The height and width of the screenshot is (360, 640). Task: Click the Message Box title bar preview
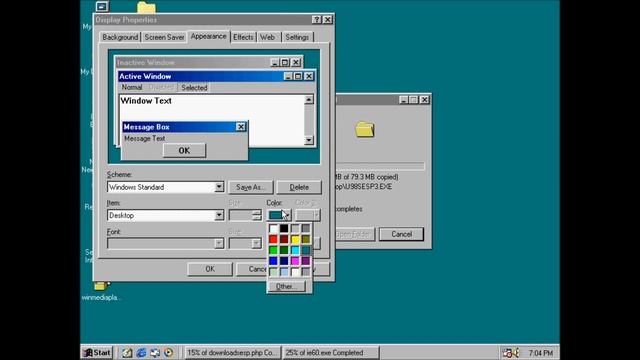(184, 127)
